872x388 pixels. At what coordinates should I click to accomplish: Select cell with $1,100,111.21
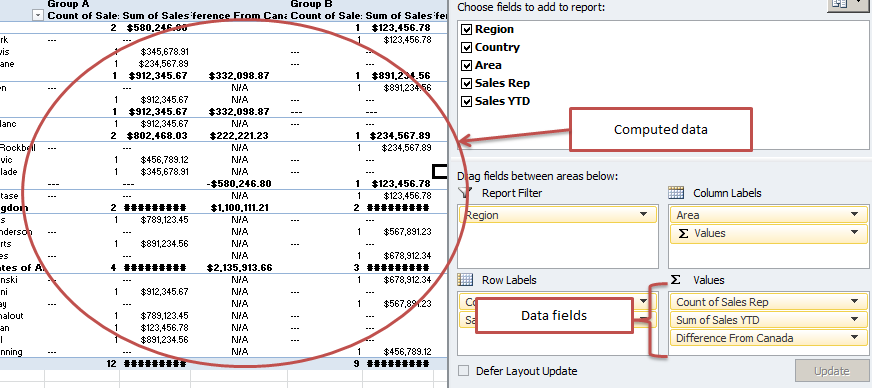coord(239,208)
